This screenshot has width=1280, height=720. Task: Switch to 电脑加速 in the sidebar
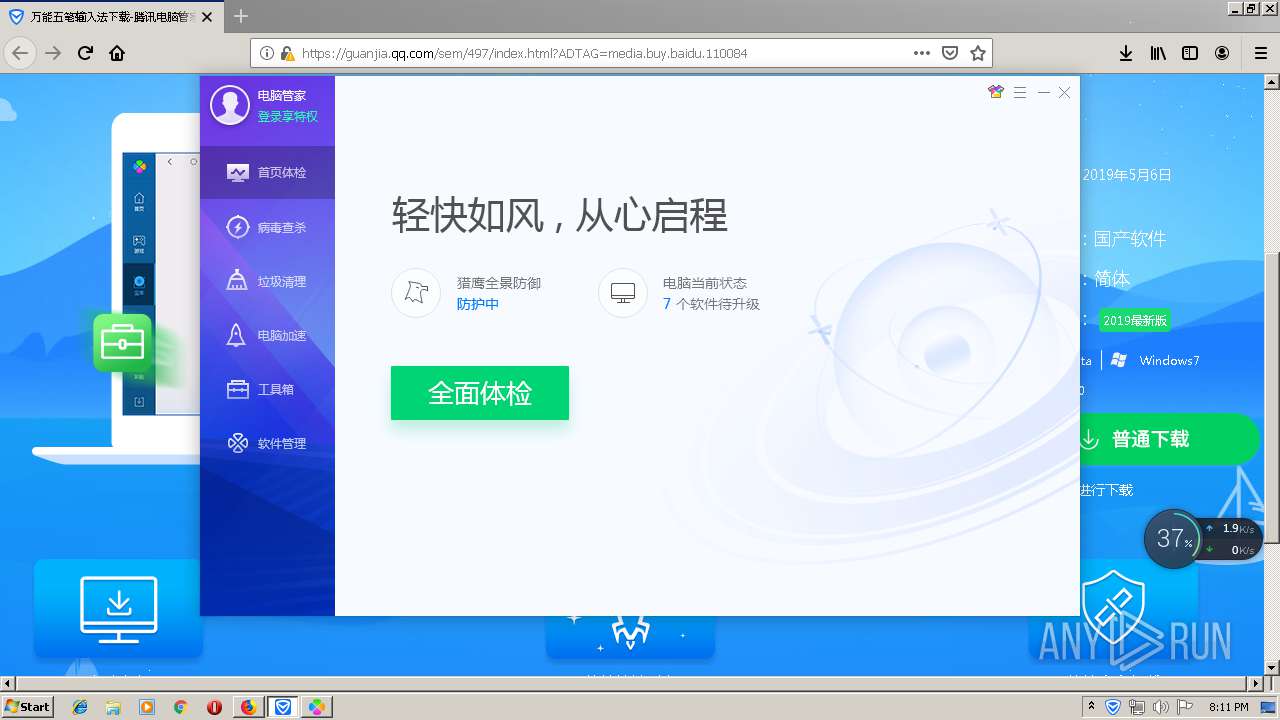point(267,335)
